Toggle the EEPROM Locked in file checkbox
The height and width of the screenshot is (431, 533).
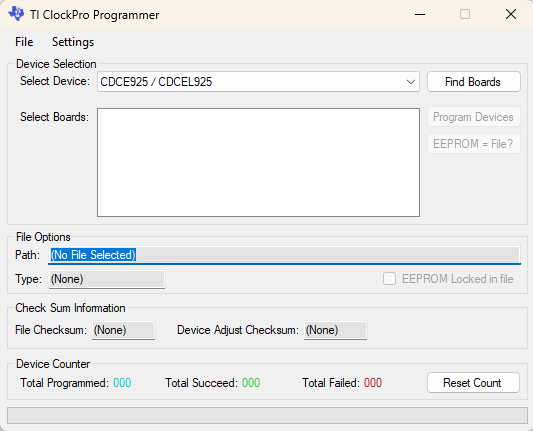click(389, 279)
